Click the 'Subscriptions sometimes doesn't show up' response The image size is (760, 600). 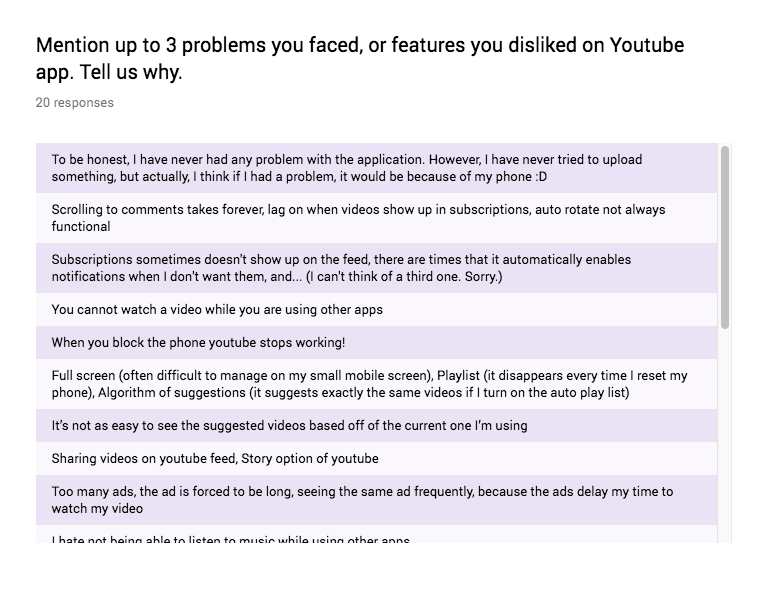376,268
